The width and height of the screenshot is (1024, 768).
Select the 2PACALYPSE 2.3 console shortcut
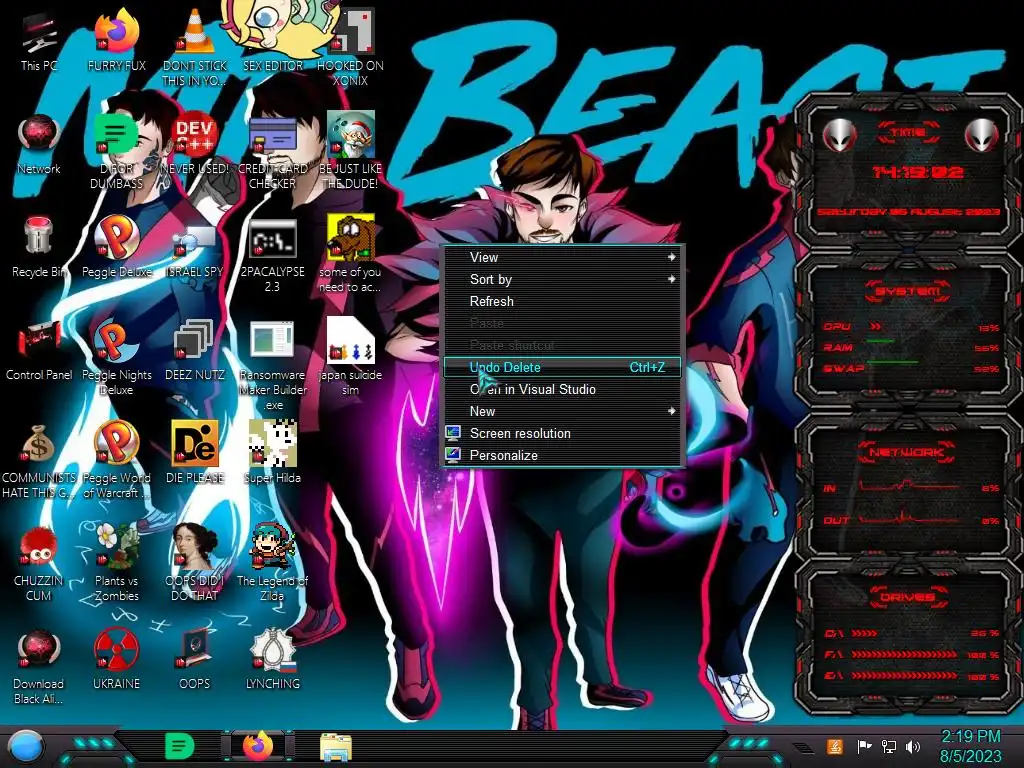click(272, 255)
